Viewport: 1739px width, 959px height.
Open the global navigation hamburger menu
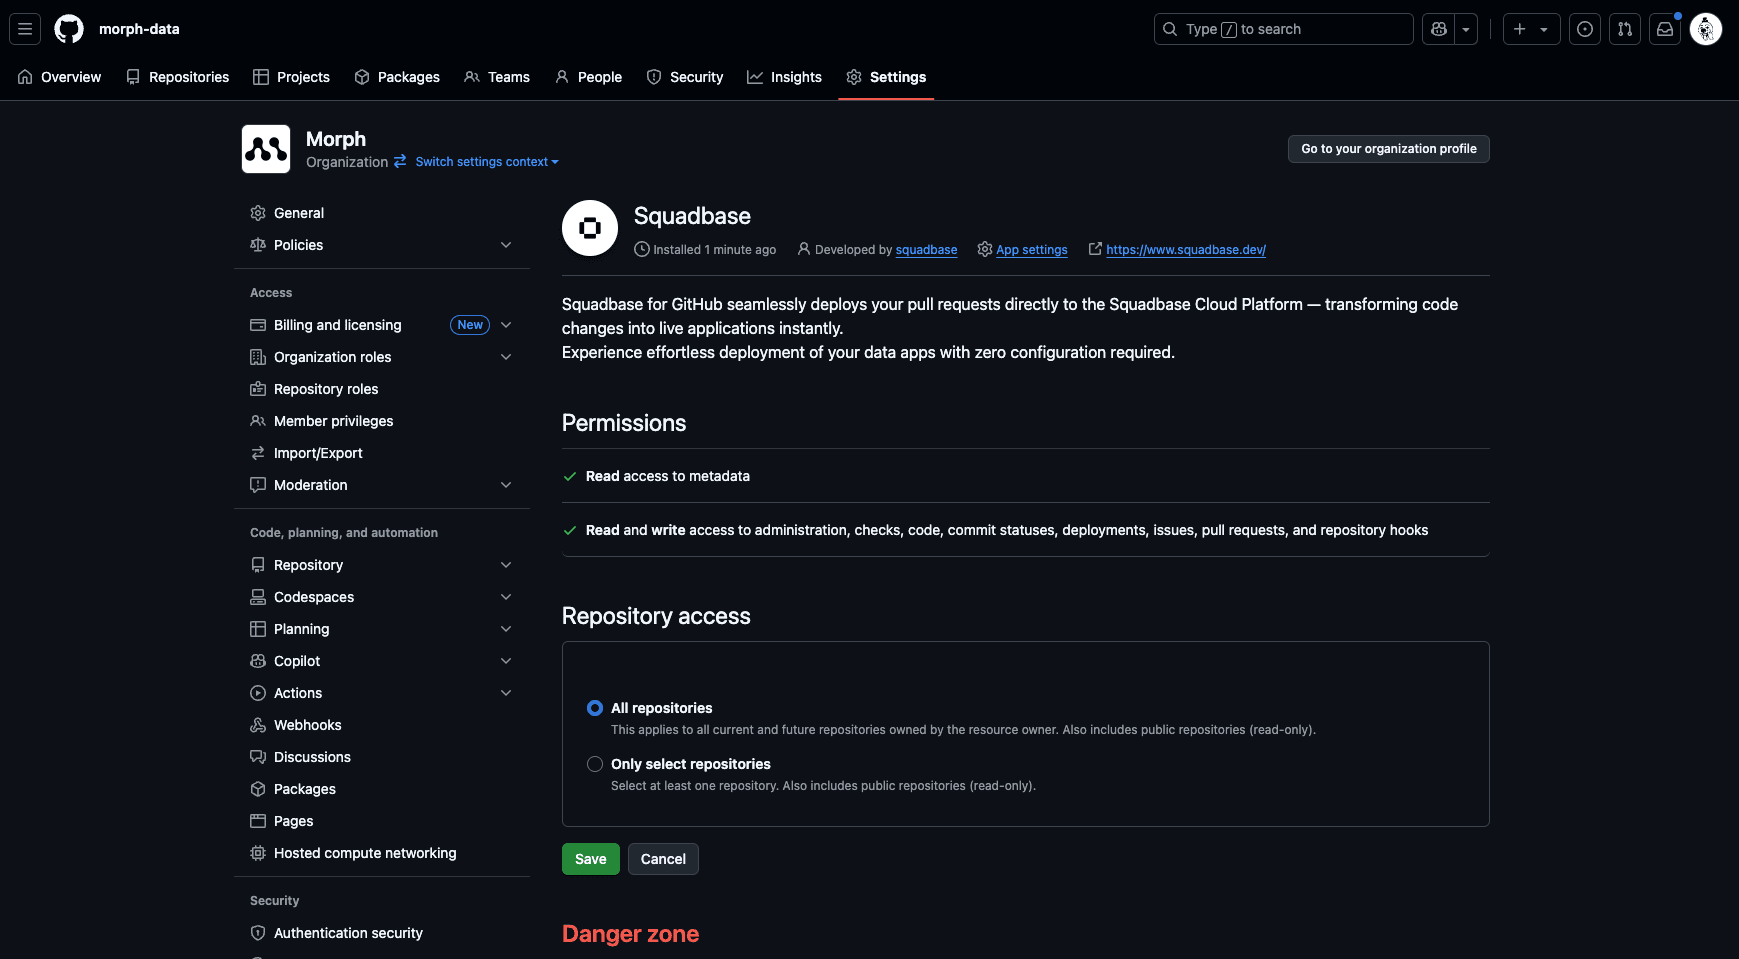pyautogui.click(x=25, y=29)
